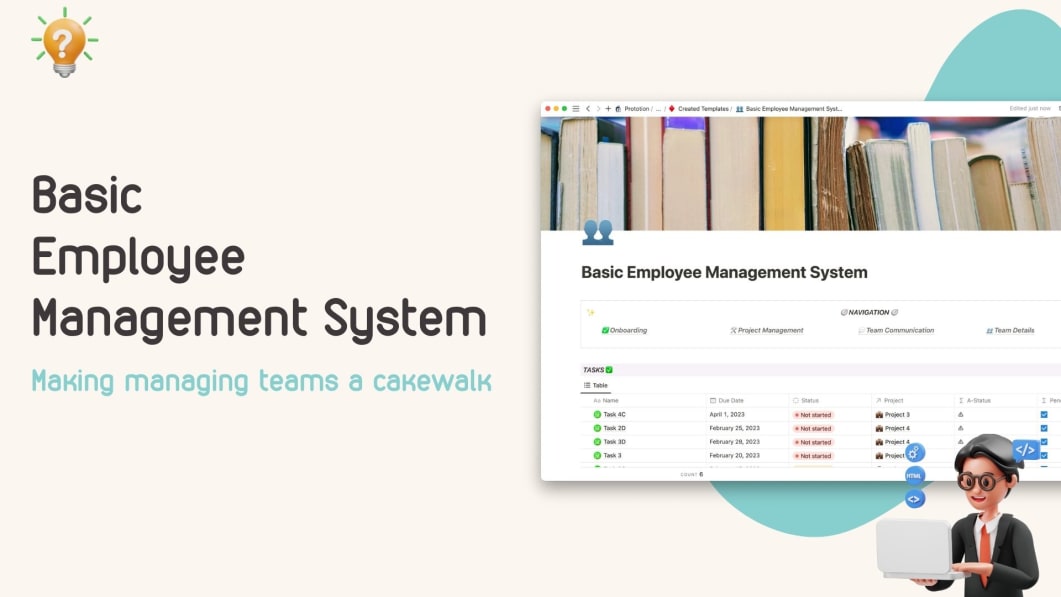
Task: Click the green progress icon beside Task 4C
Action: (x=596, y=414)
